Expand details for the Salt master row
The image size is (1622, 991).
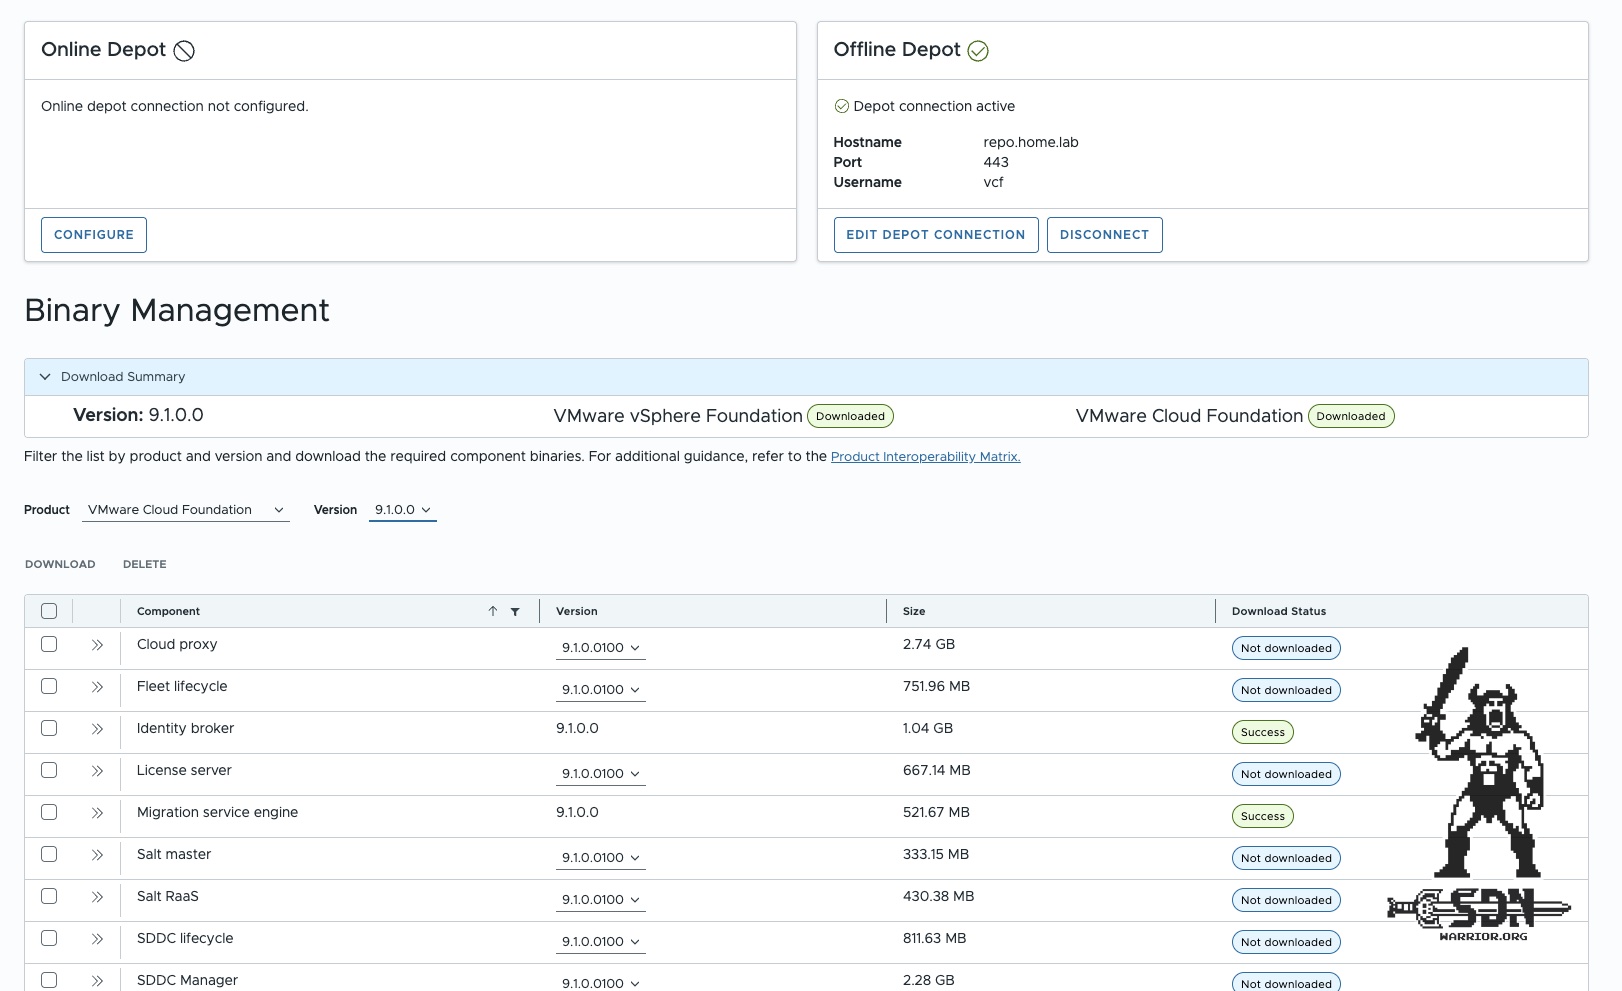97,855
